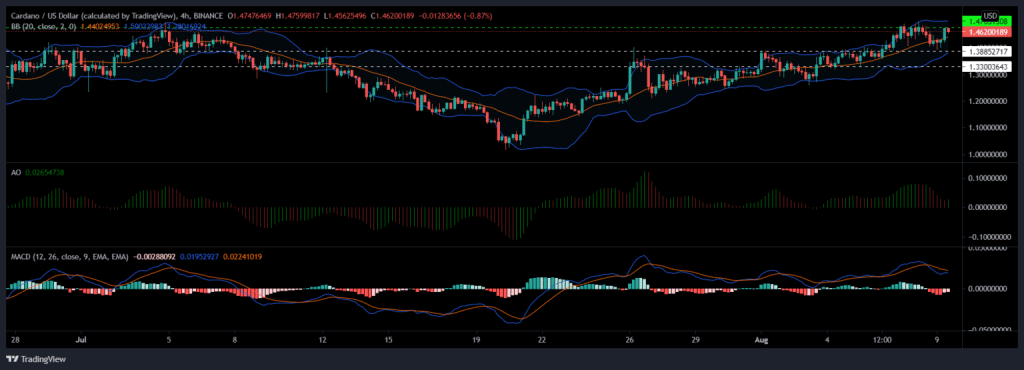Click the BB basis value 1.44024953
The image size is (1024, 370).
click(100, 27)
